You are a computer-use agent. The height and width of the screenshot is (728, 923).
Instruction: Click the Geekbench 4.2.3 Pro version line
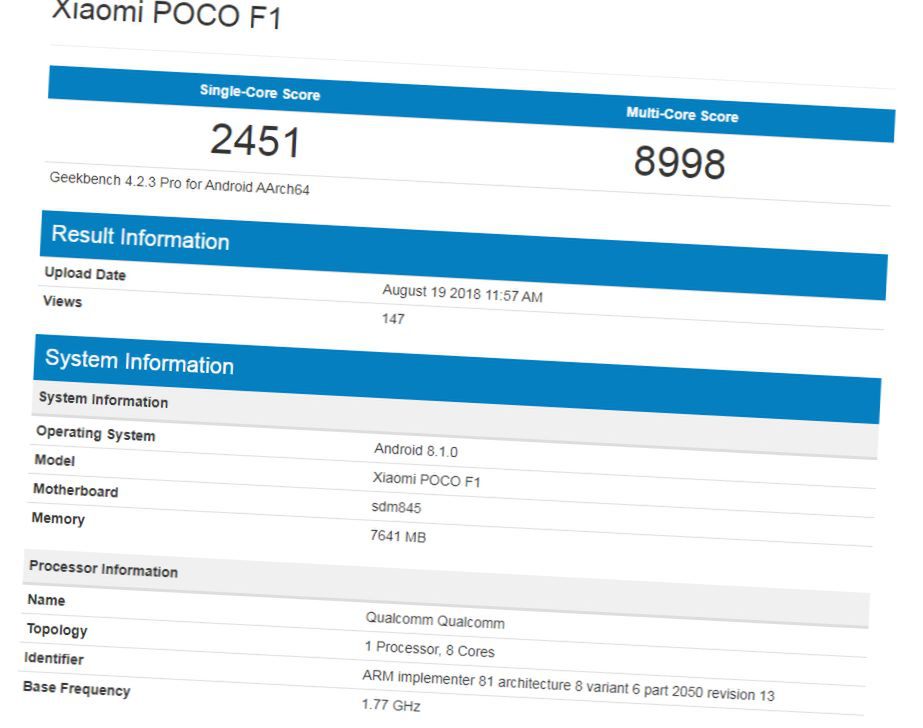pos(180,184)
